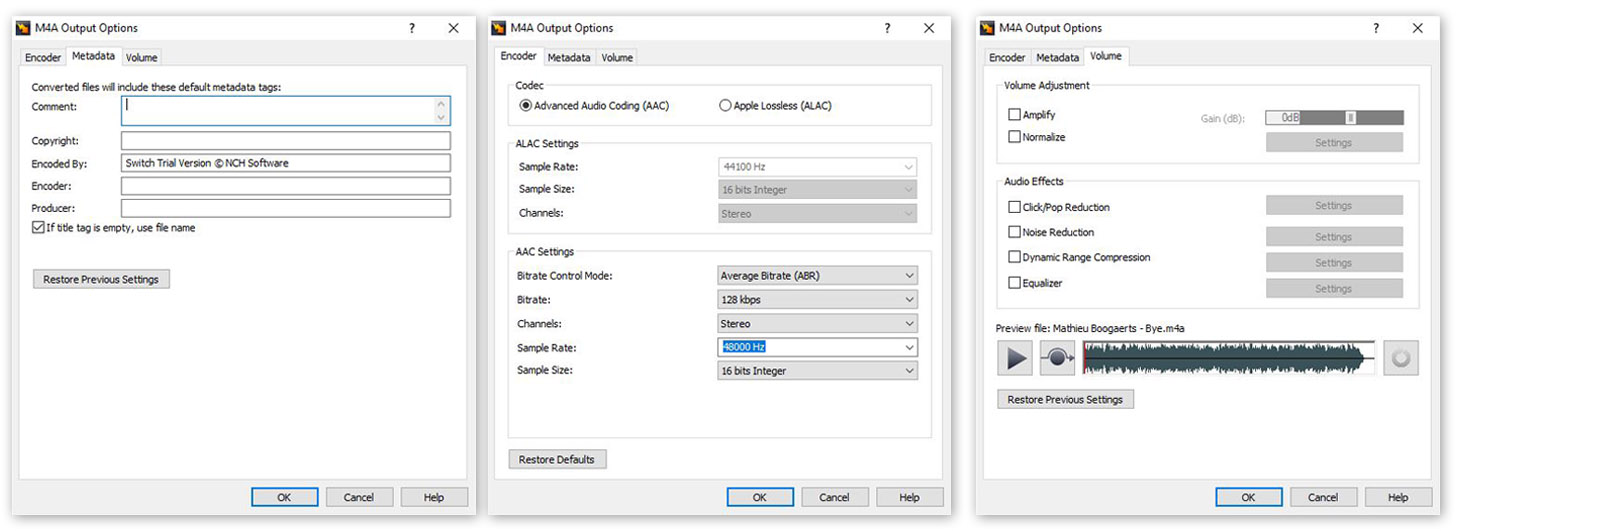Click Cancel in Volume dialog
The image size is (1600, 531).
[1323, 497]
